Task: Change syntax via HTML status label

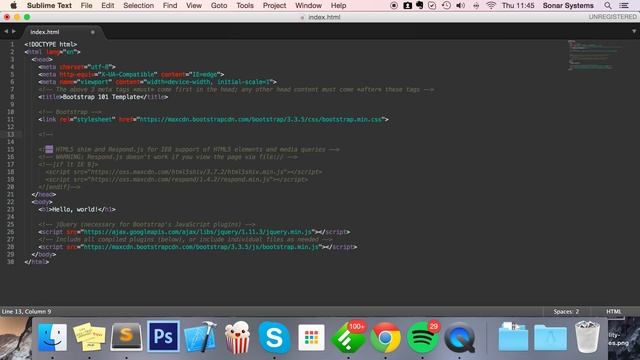Action: (x=613, y=311)
